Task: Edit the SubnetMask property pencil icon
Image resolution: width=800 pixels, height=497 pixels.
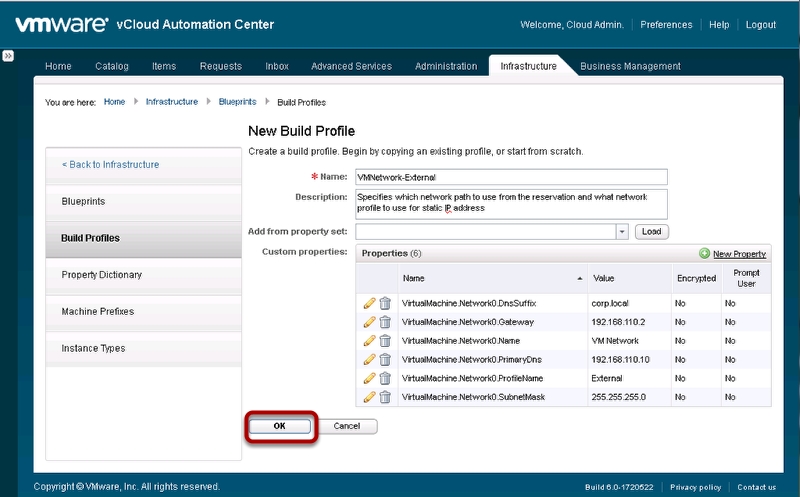Action: (x=369, y=397)
